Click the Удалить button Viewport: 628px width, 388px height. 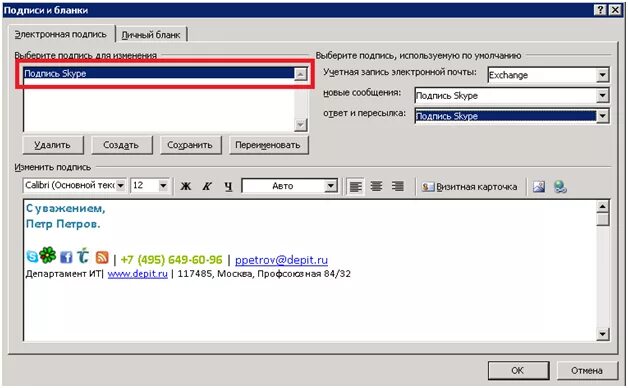point(52,145)
